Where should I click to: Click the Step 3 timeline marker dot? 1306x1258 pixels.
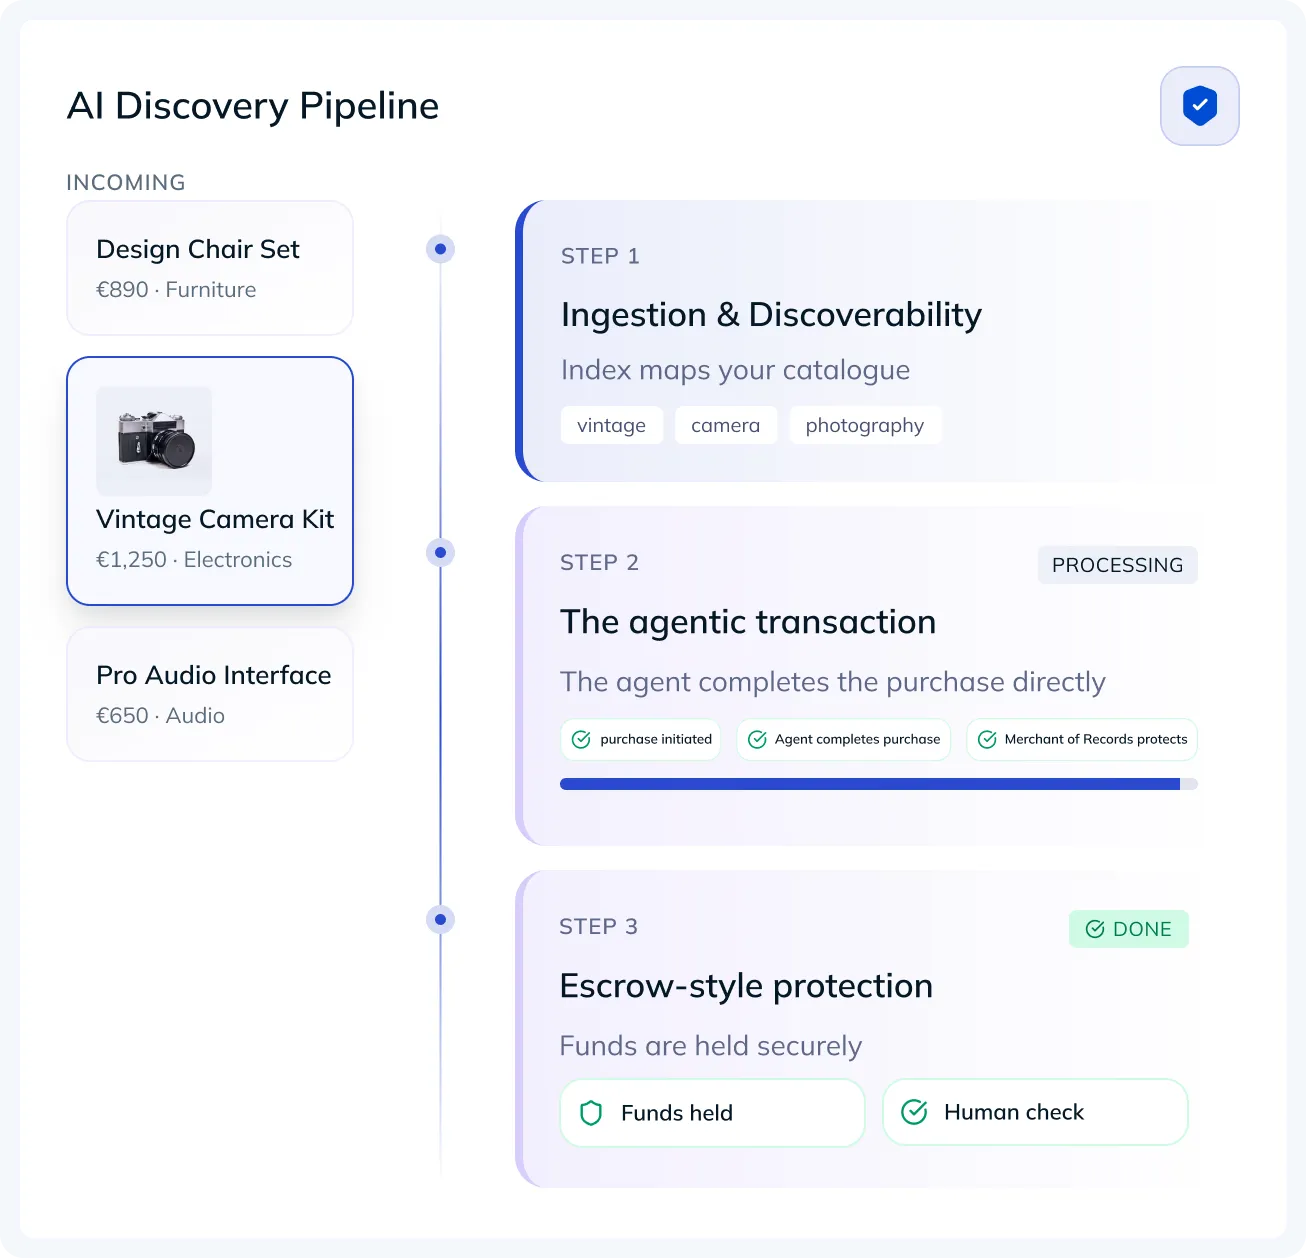tap(440, 919)
